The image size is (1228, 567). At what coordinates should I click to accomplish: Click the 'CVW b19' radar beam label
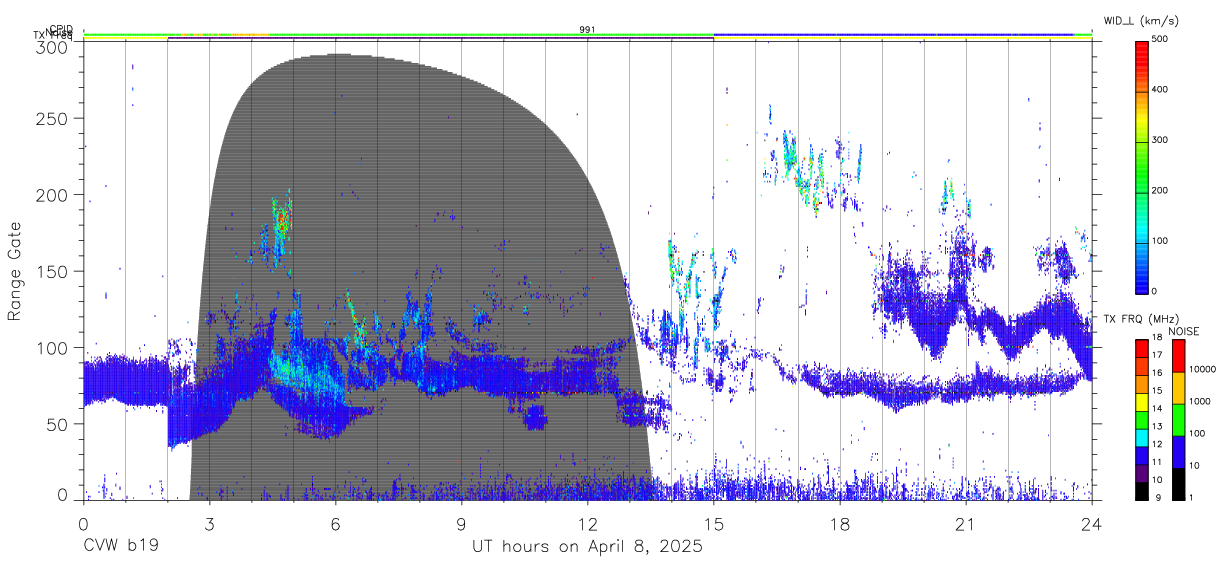[120, 547]
